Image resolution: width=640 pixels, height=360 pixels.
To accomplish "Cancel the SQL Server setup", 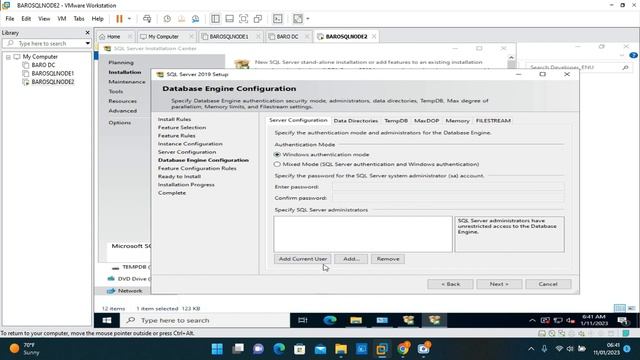I will (x=548, y=284).
